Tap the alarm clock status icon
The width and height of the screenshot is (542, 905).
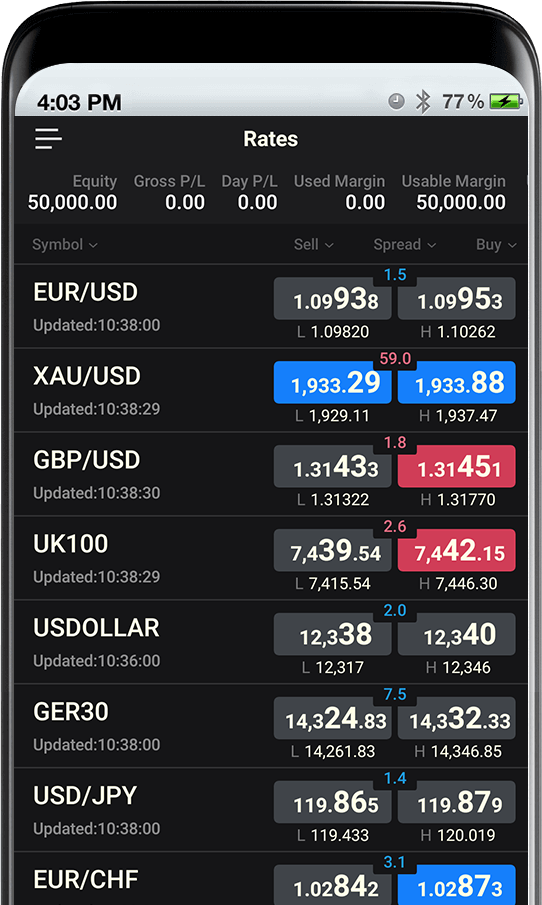pyautogui.click(x=396, y=102)
